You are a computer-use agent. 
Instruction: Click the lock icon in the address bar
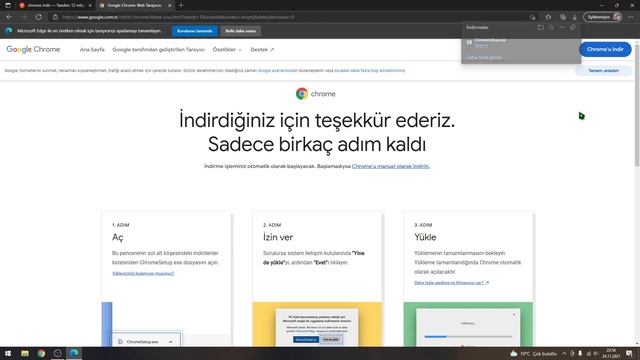point(55,17)
